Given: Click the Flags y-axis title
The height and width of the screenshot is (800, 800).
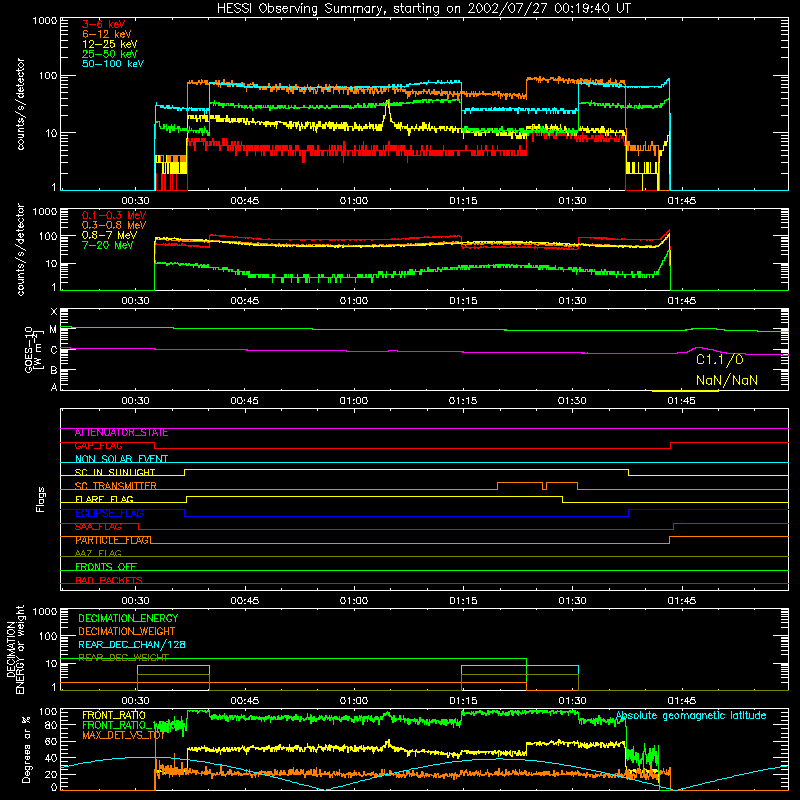Looking at the screenshot, I should tap(41, 499).
